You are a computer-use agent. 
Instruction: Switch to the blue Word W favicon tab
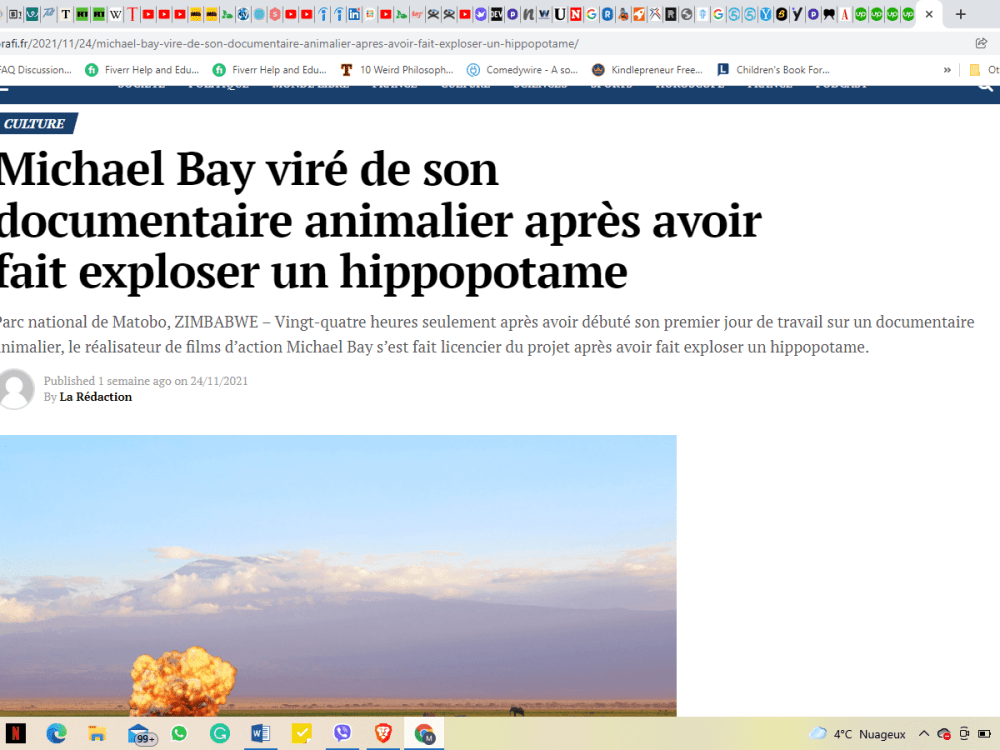point(544,14)
